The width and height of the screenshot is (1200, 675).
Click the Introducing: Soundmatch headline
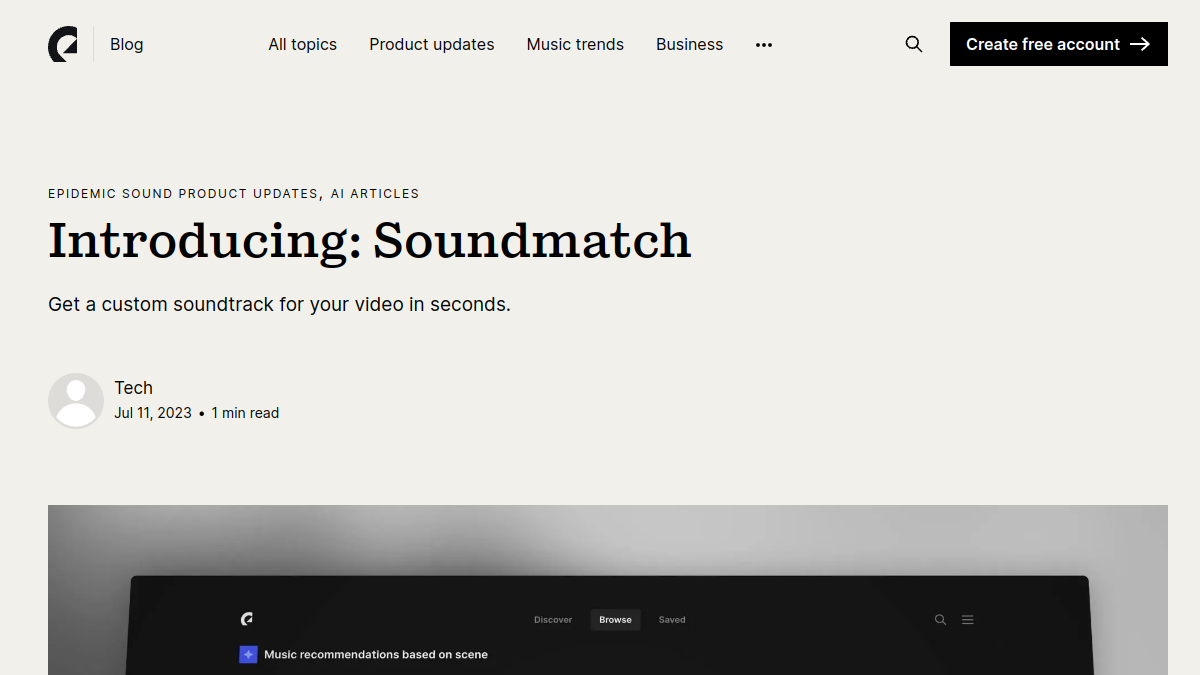[370, 241]
